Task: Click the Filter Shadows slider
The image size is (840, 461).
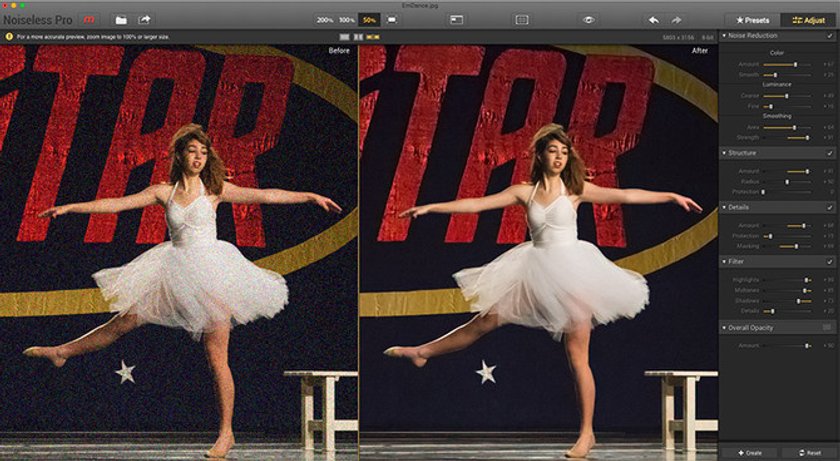Action: 786,301
